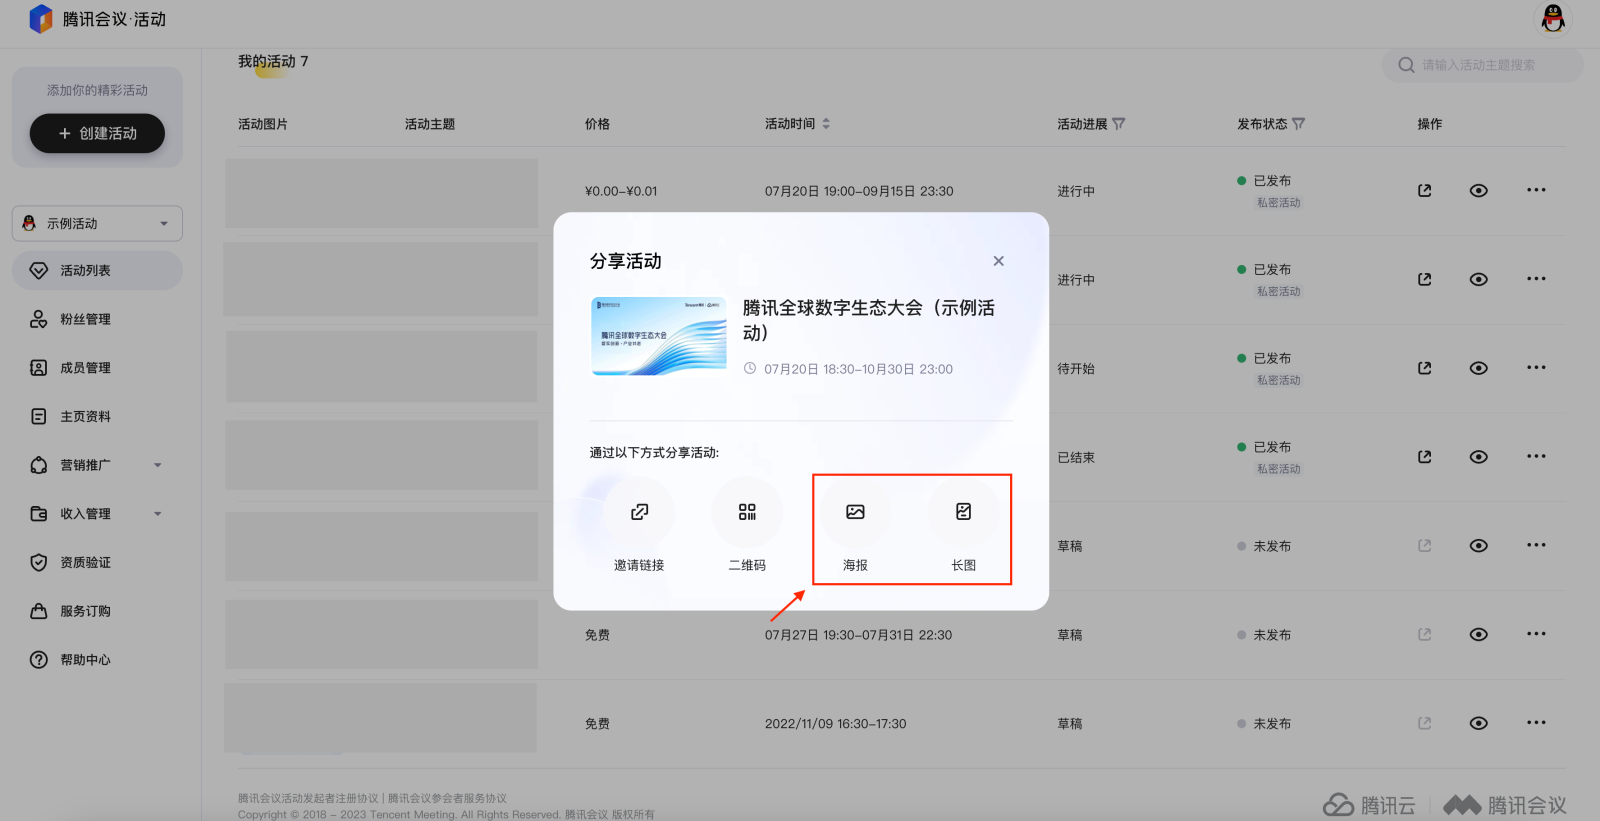
Task: Select the long image share option
Action: point(963,512)
